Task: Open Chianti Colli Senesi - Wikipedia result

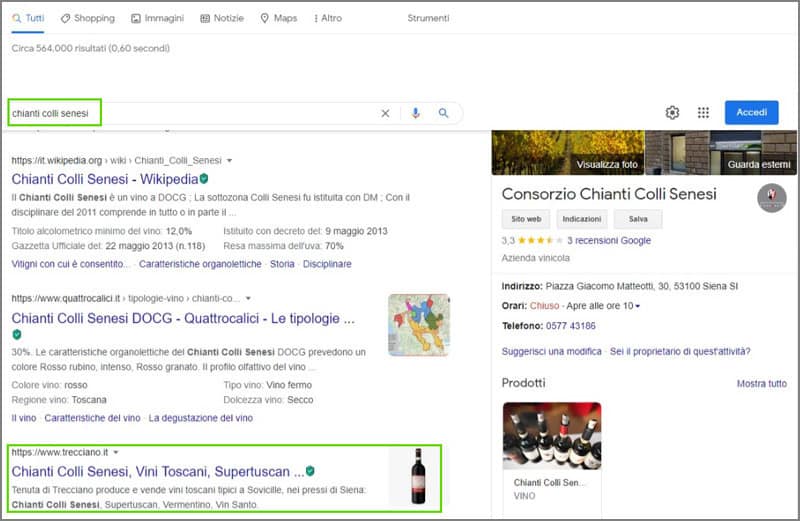Action: tap(105, 179)
